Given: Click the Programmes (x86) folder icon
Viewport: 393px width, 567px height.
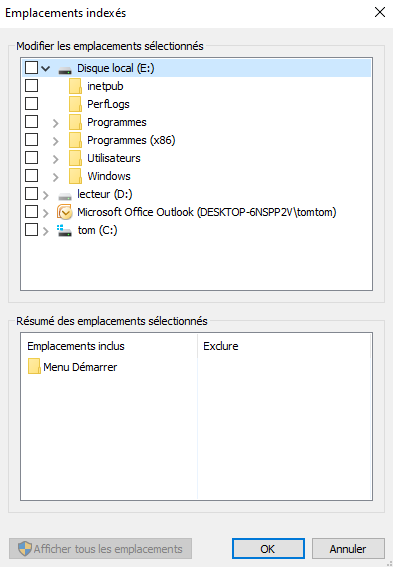Looking at the screenshot, I should point(75,140).
